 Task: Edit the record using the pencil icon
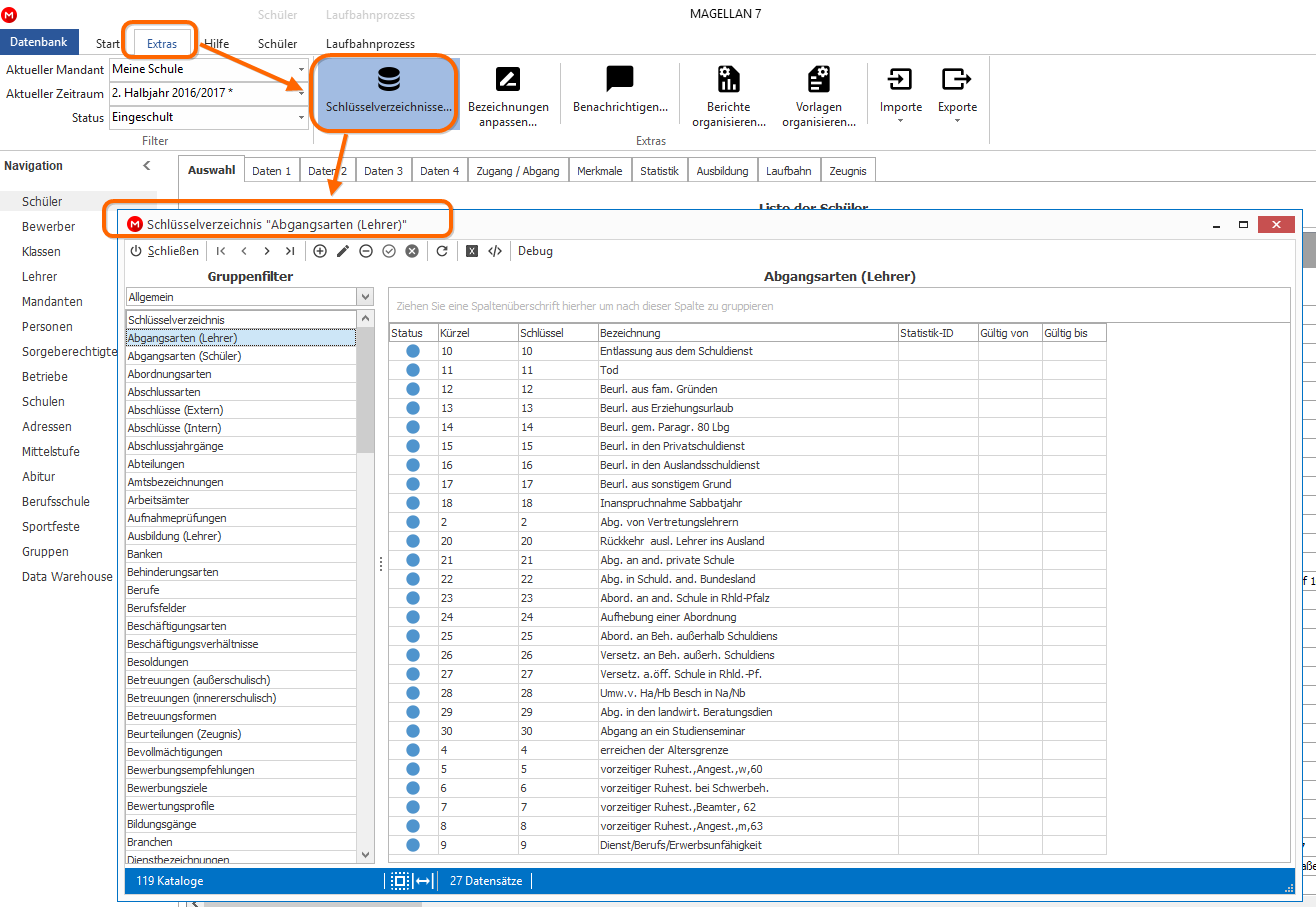coord(343,251)
